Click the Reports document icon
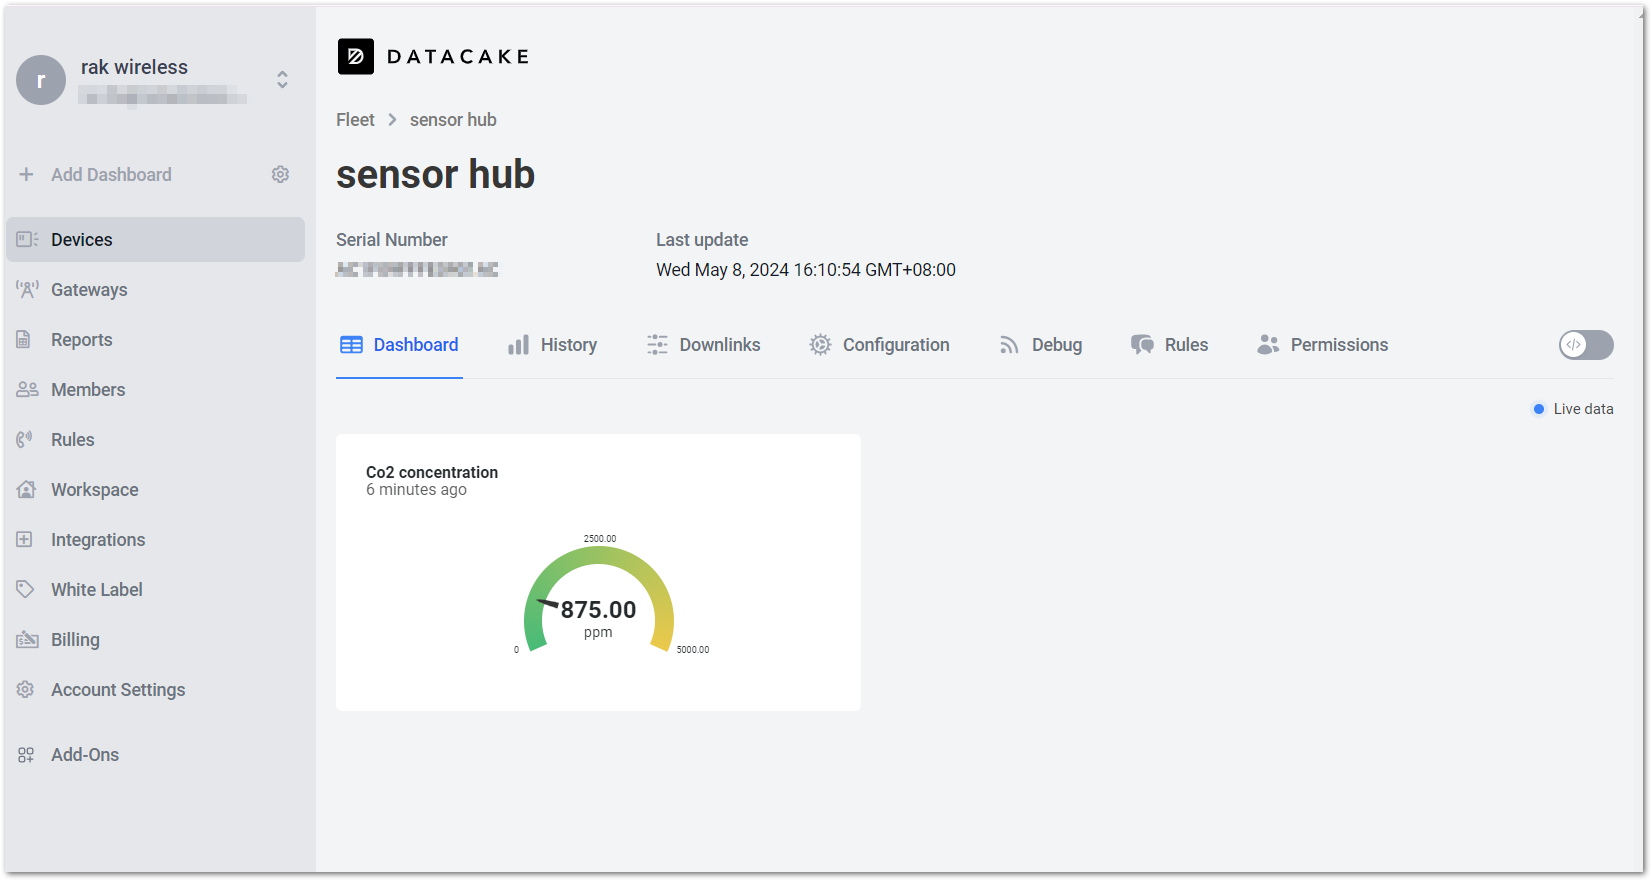Viewport: 1652px width, 881px height. tap(24, 340)
